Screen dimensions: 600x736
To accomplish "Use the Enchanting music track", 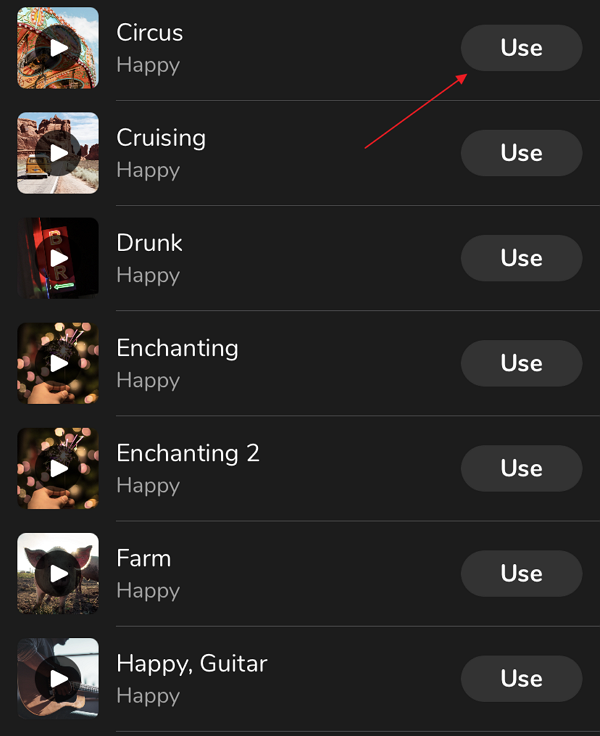I will tap(522, 363).
